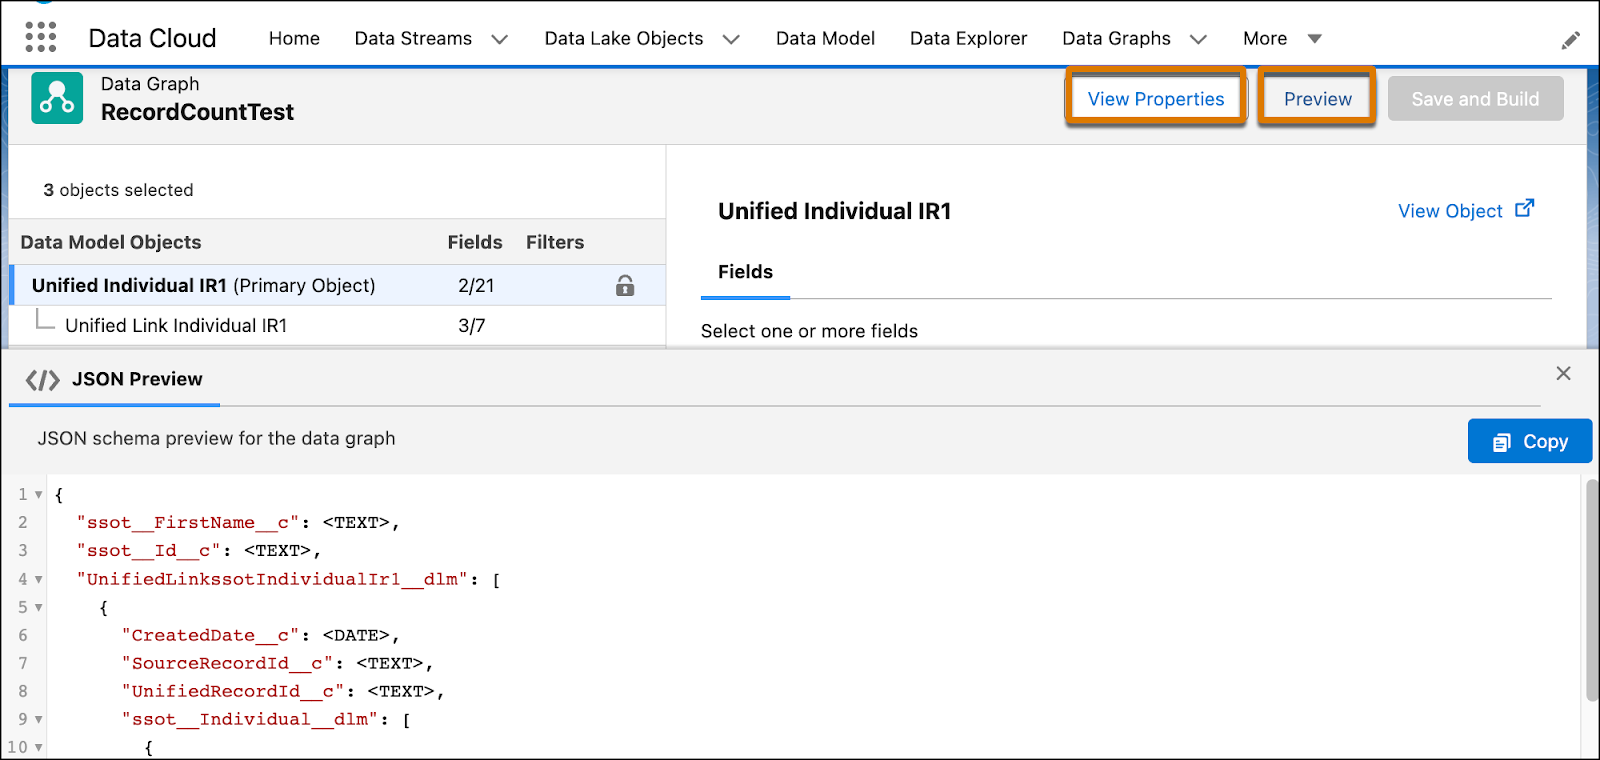Image resolution: width=1600 pixels, height=760 pixels.
Task: Click the JSON preview vertical scrollbar
Action: click(x=1592, y=590)
